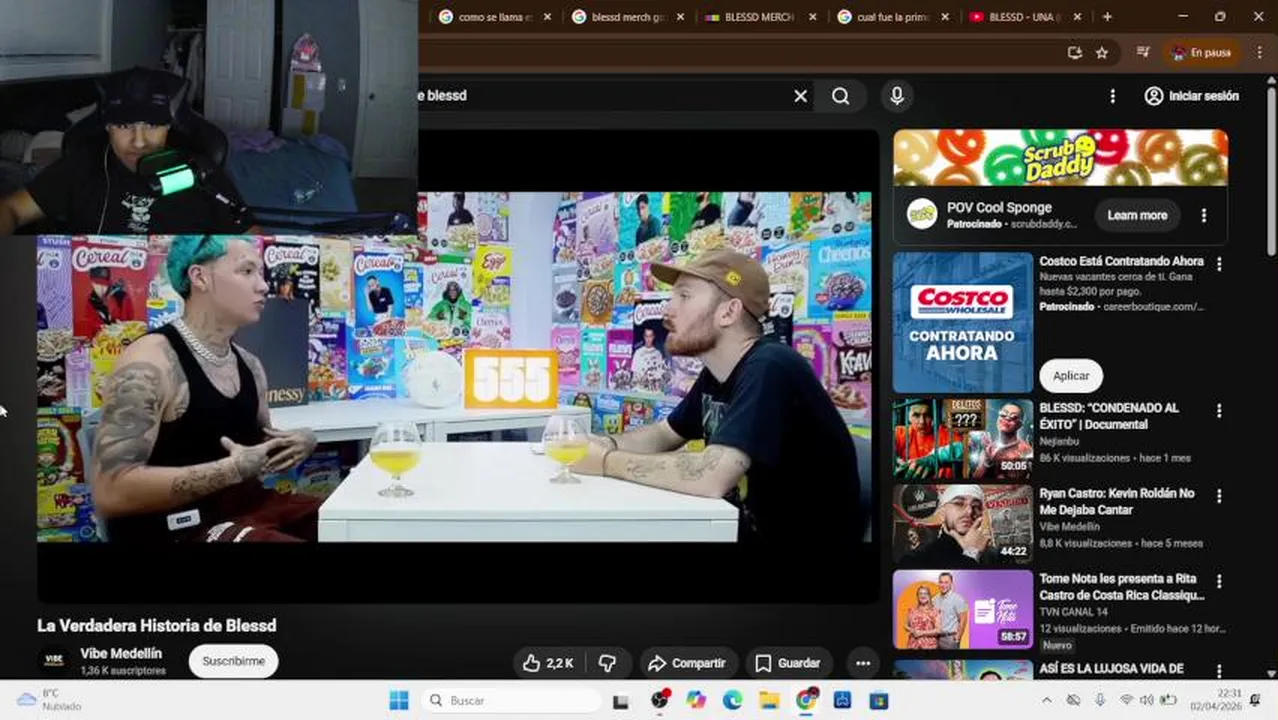This screenshot has height=720, width=1278.
Task: Click the YouTube search magnifier button
Action: (841, 96)
